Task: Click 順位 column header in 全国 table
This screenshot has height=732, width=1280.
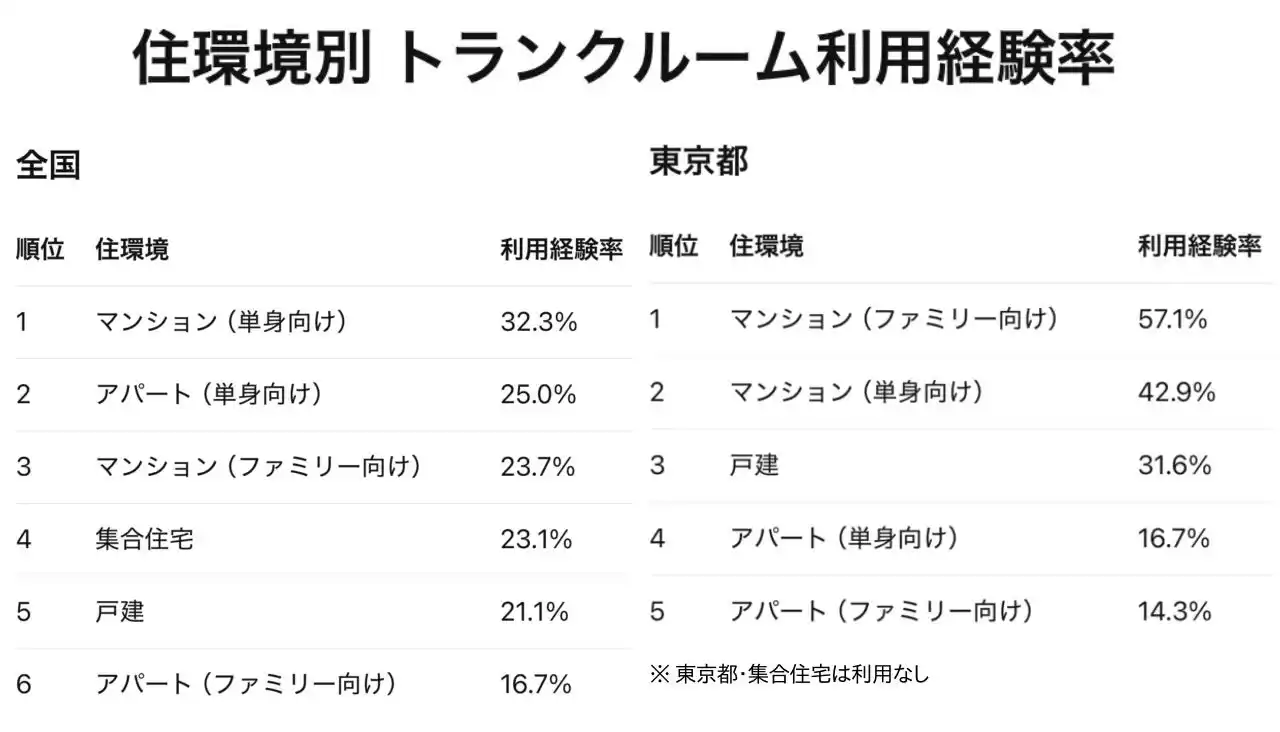Action: click(40, 249)
